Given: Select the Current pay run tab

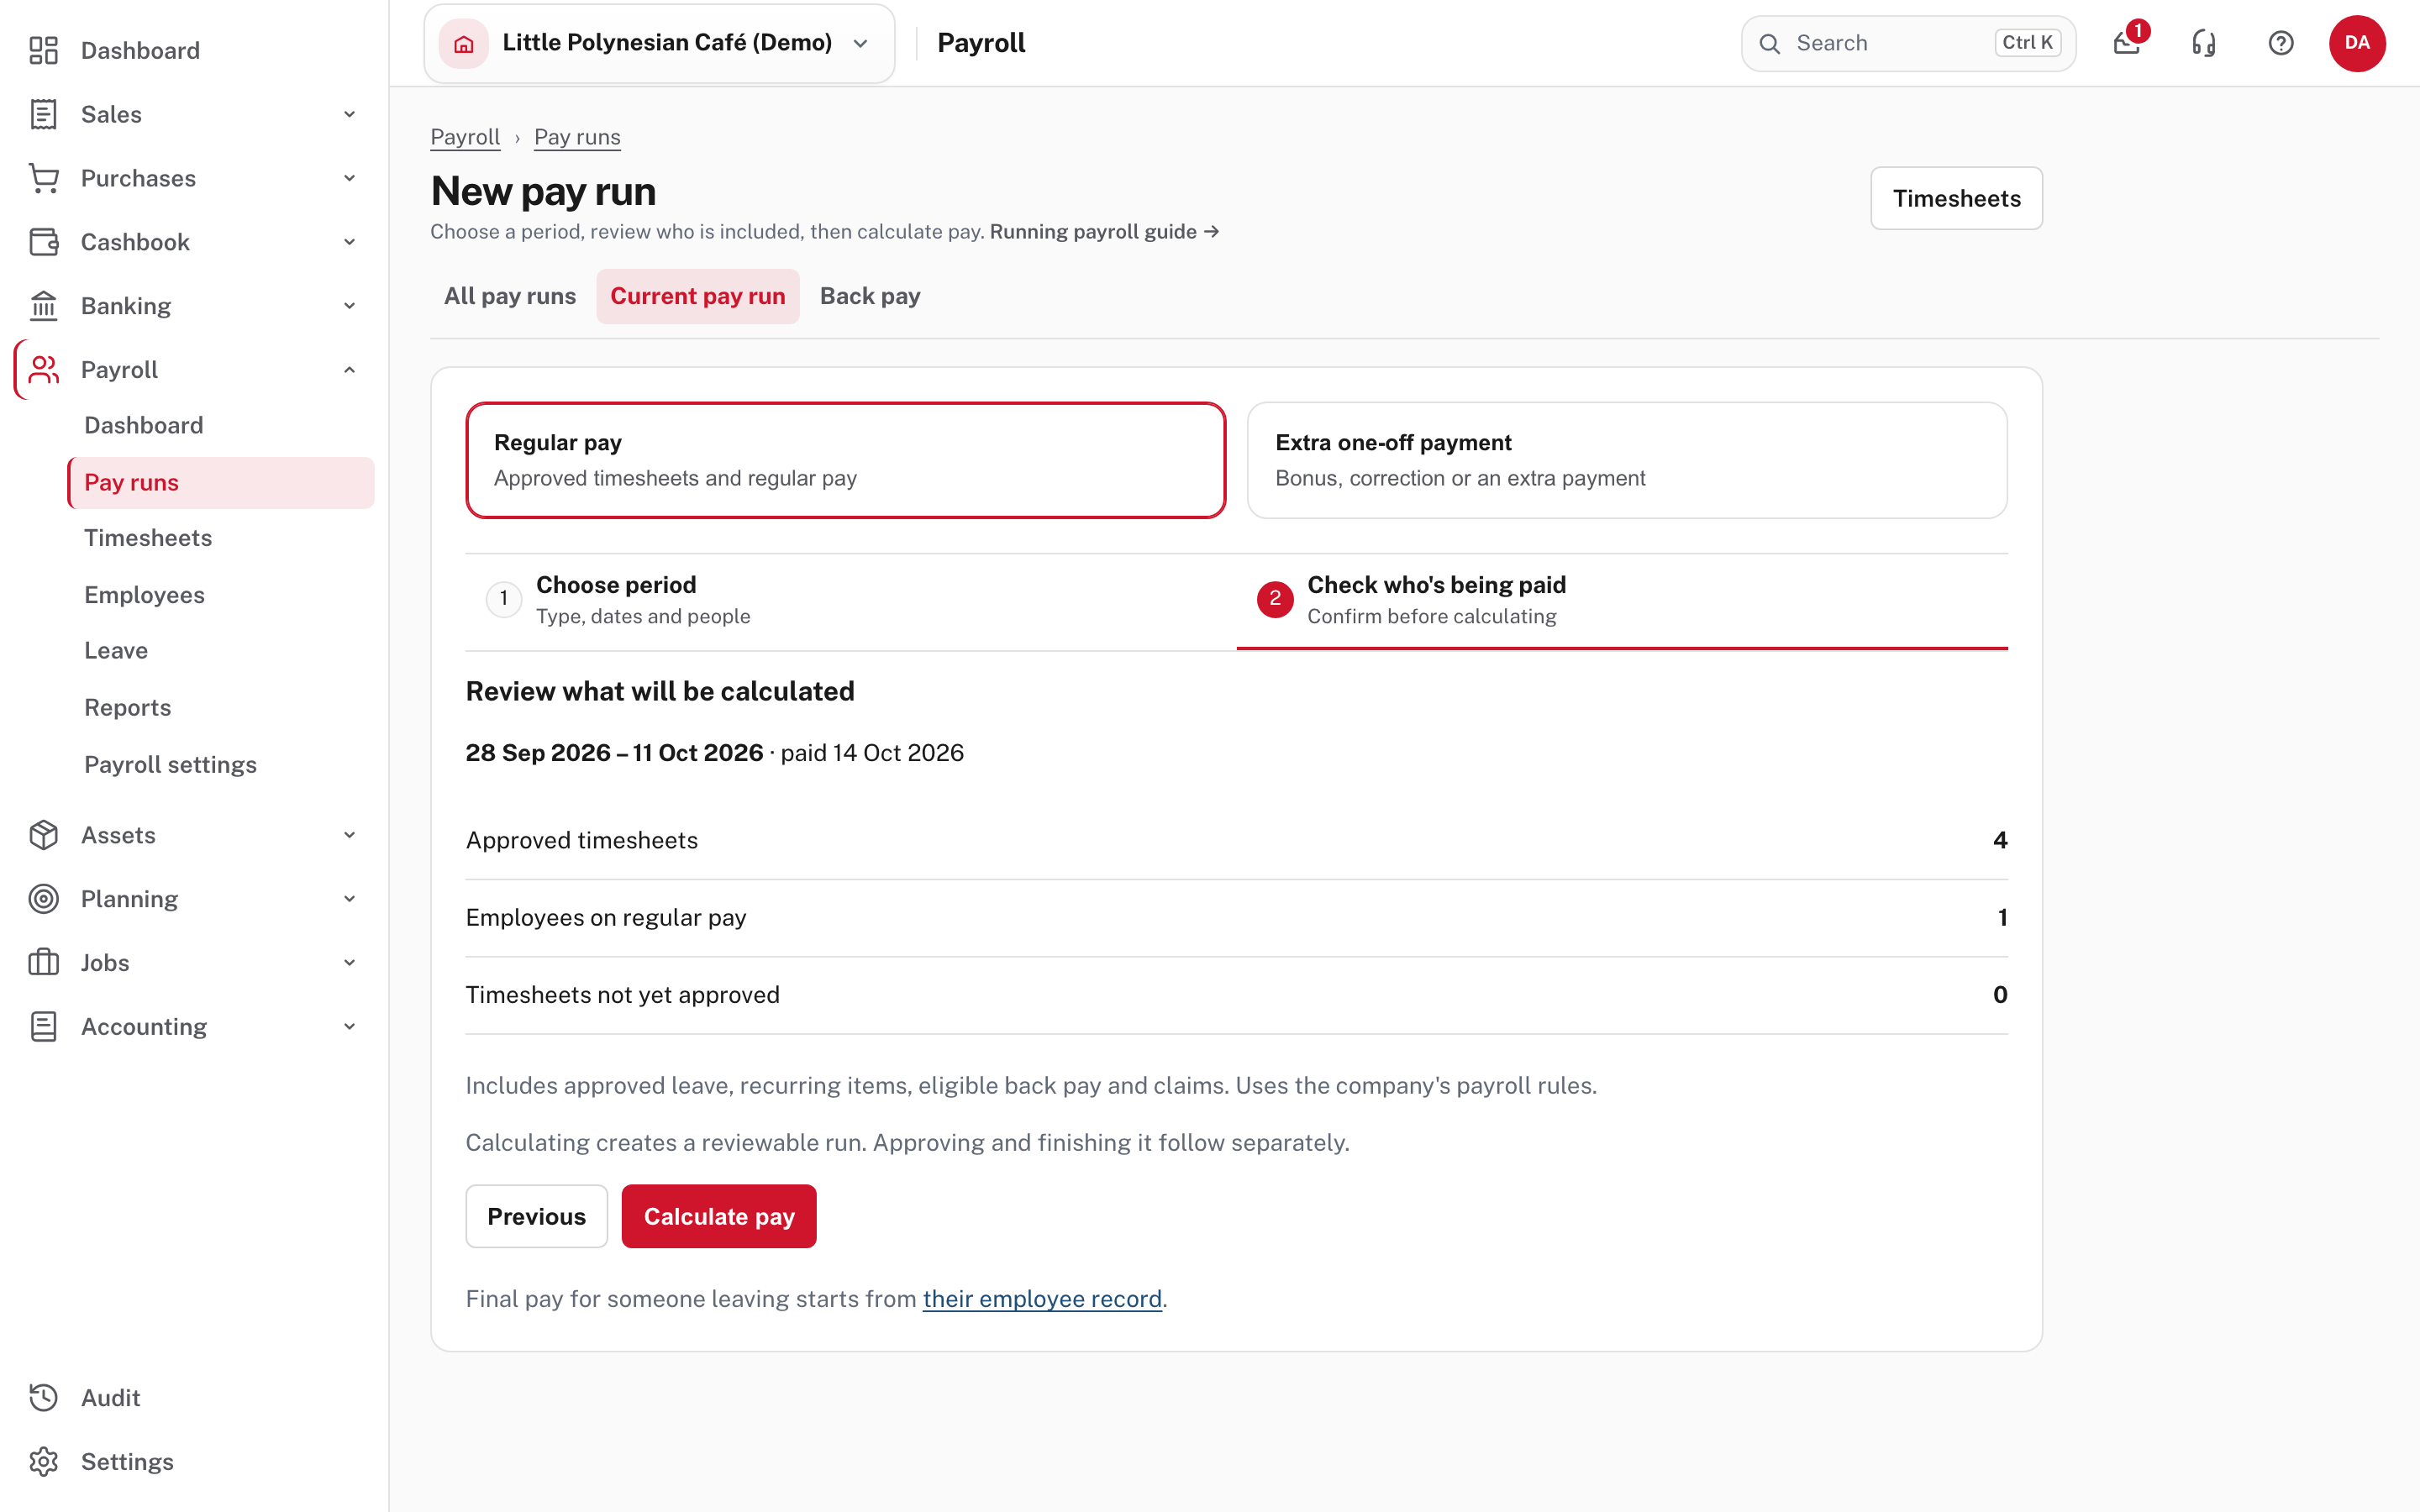Looking at the screenshot, I should click(698, 296).
